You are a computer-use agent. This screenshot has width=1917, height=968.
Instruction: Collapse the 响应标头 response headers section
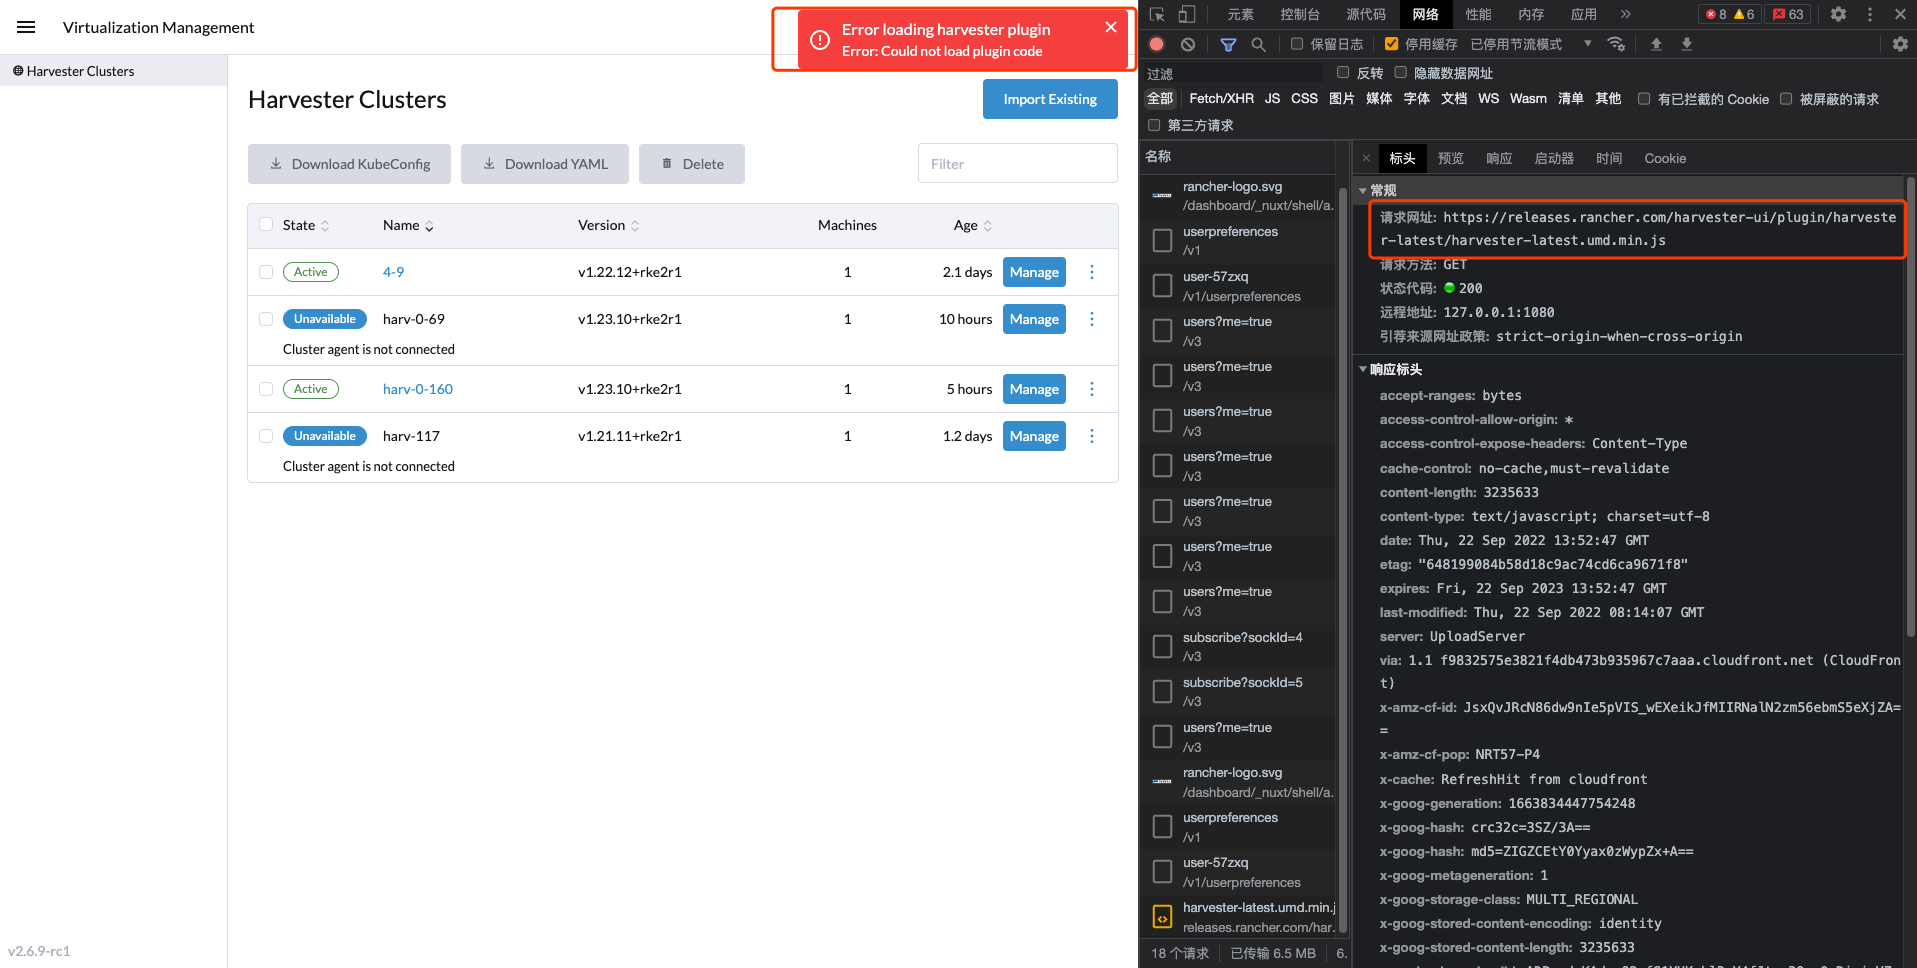click(x=1363, y=369)
